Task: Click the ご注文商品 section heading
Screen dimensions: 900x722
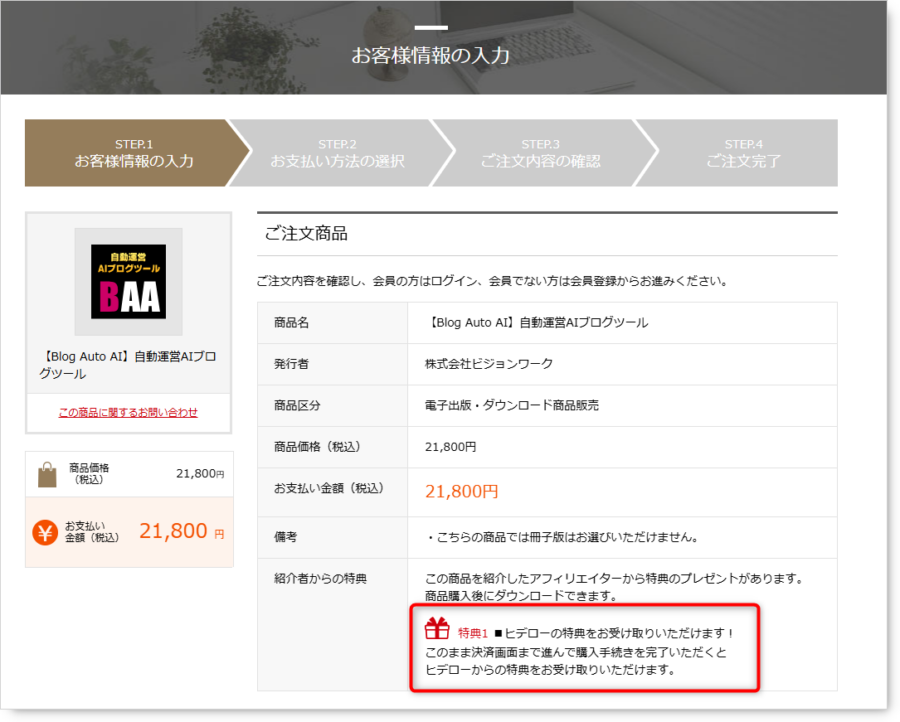Action: click(306, 234)
